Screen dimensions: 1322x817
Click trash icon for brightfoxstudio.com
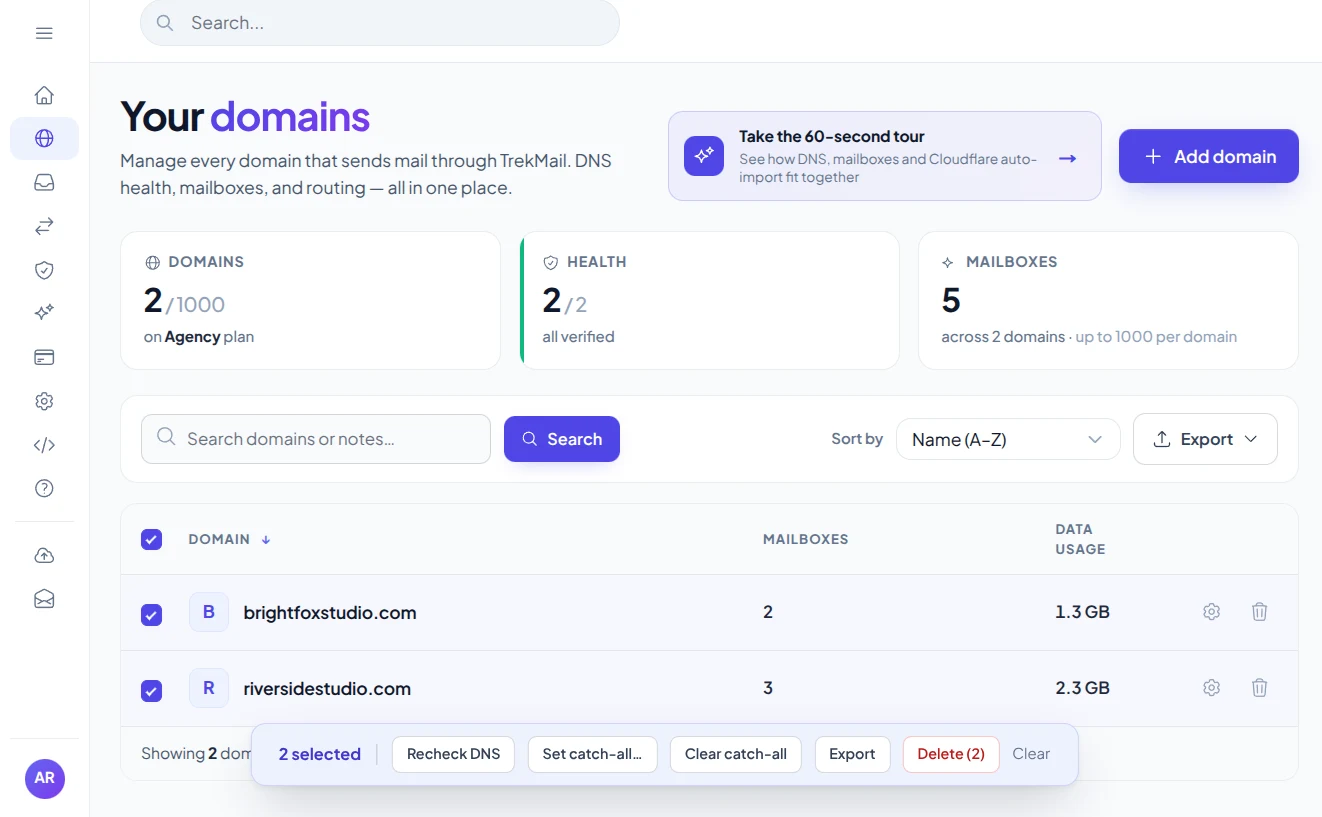pos(1259,611)
